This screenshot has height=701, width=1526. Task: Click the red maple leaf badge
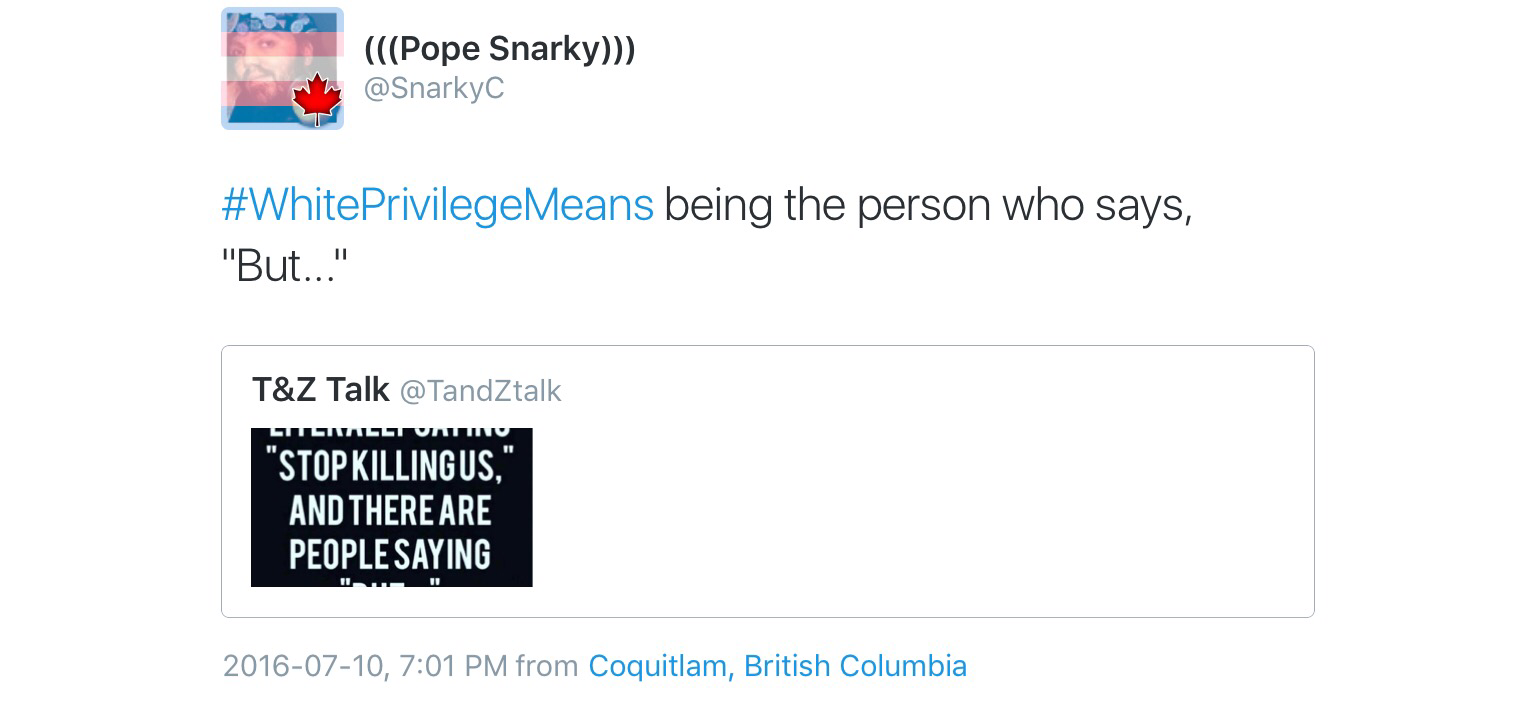(x=317, y=101)
